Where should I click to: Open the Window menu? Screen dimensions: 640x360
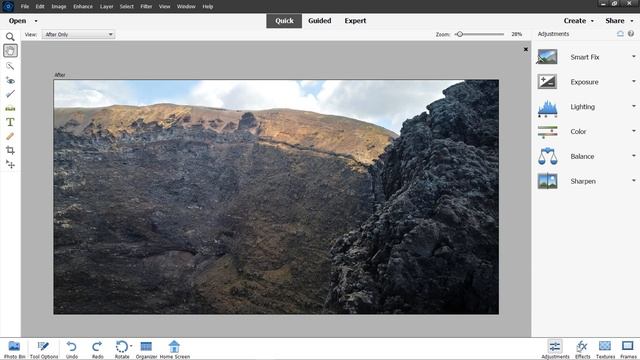click(x=186, y=7)
